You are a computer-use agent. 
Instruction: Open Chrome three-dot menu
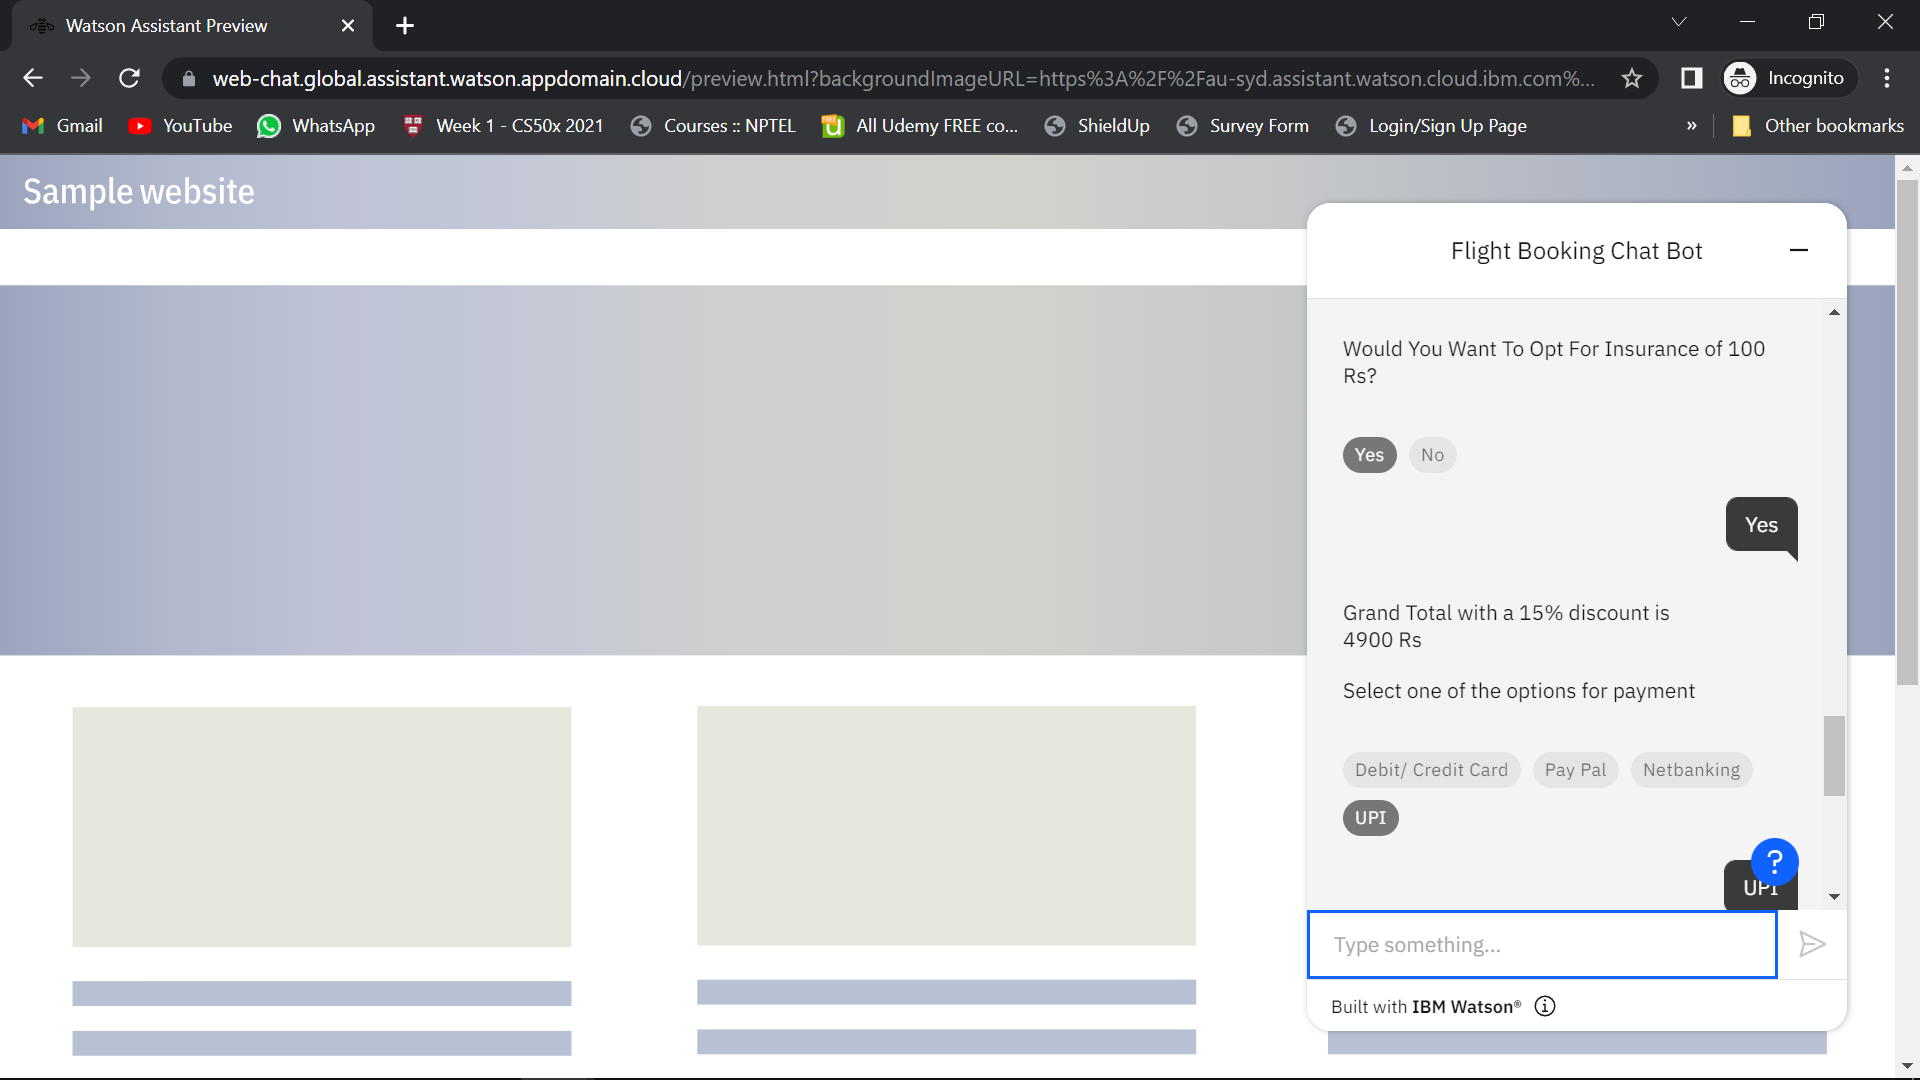pyautogui.click(x=1886, y=78)
